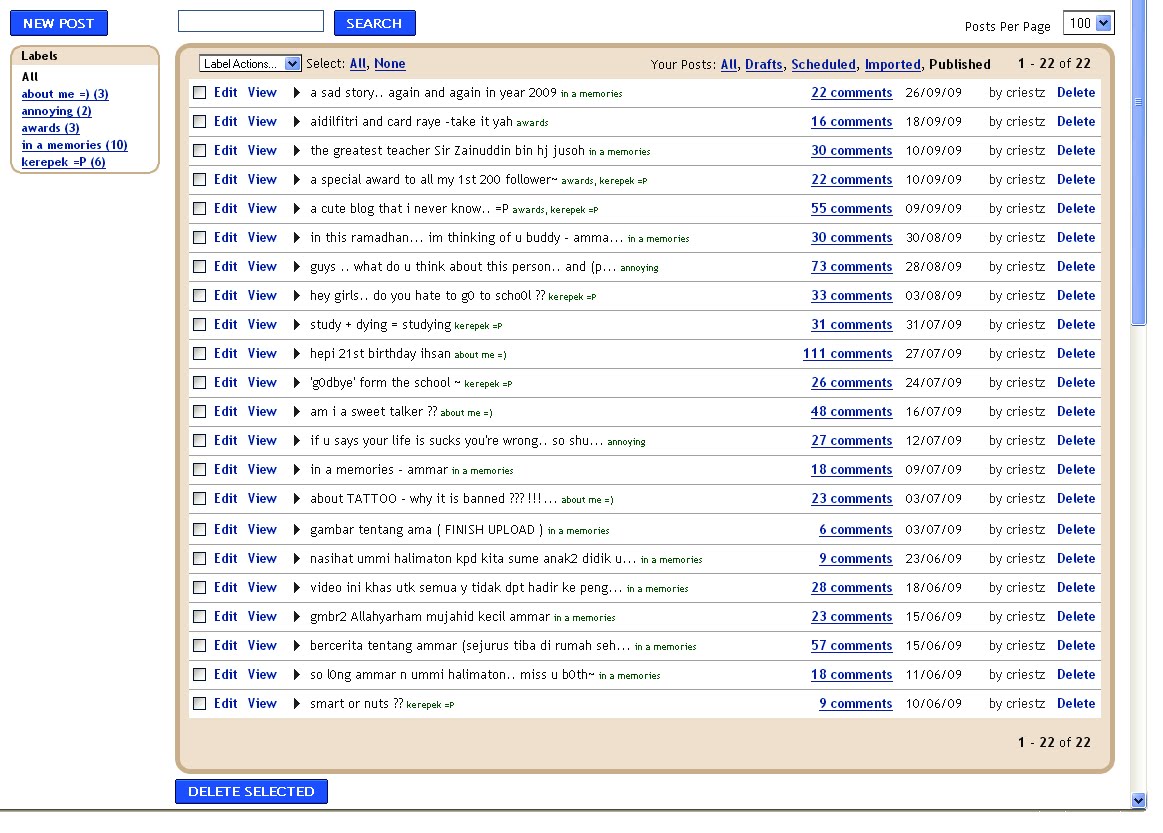
Task: Tick checkbox beside 'am i a sweet talker' post
Action: click(200, 412)
